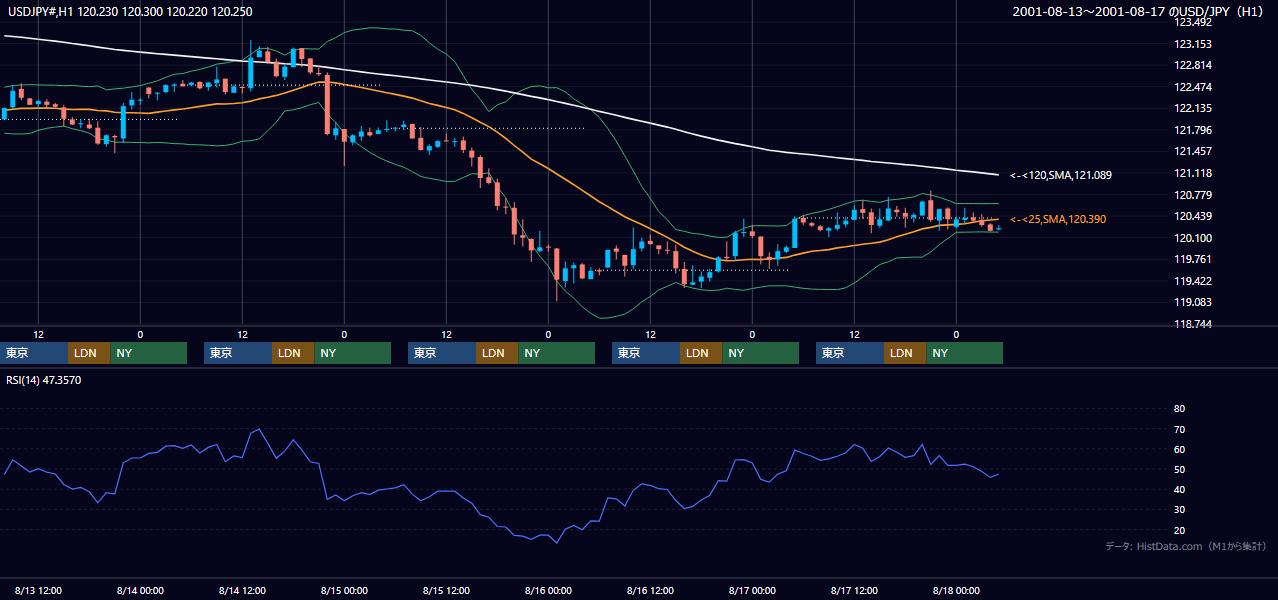The image size is (1278, 600).
Task: Click the 8/17 12:00 time axis label
Action: (x=854, y=590)
